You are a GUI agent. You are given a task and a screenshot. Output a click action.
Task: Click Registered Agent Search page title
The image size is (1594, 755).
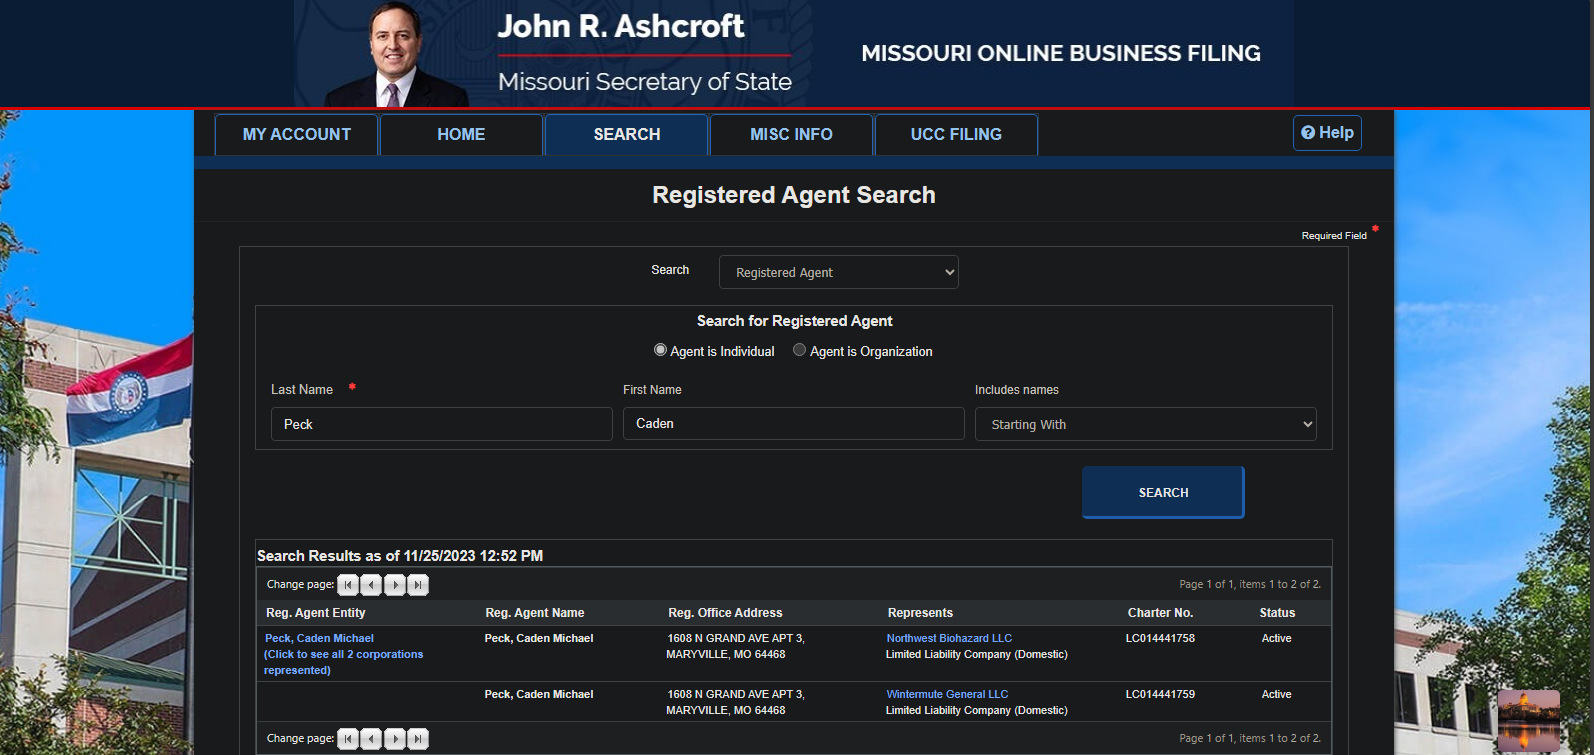794,195
